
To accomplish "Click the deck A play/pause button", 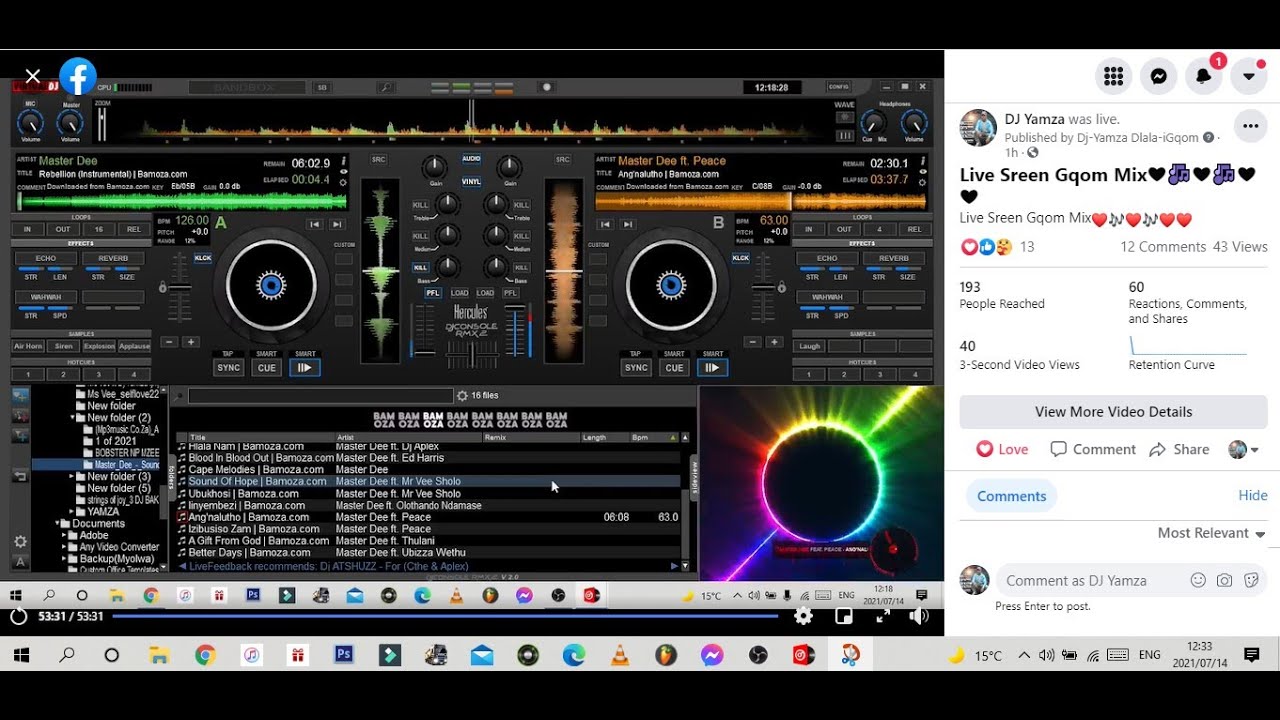I will [x=304, y=368].
